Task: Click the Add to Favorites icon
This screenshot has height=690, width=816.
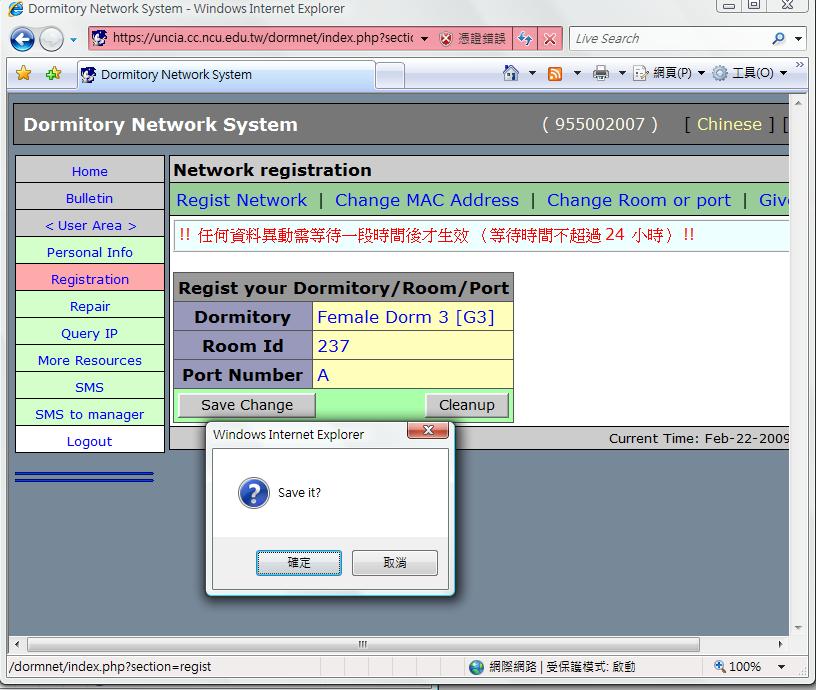Action: [53, 73]
